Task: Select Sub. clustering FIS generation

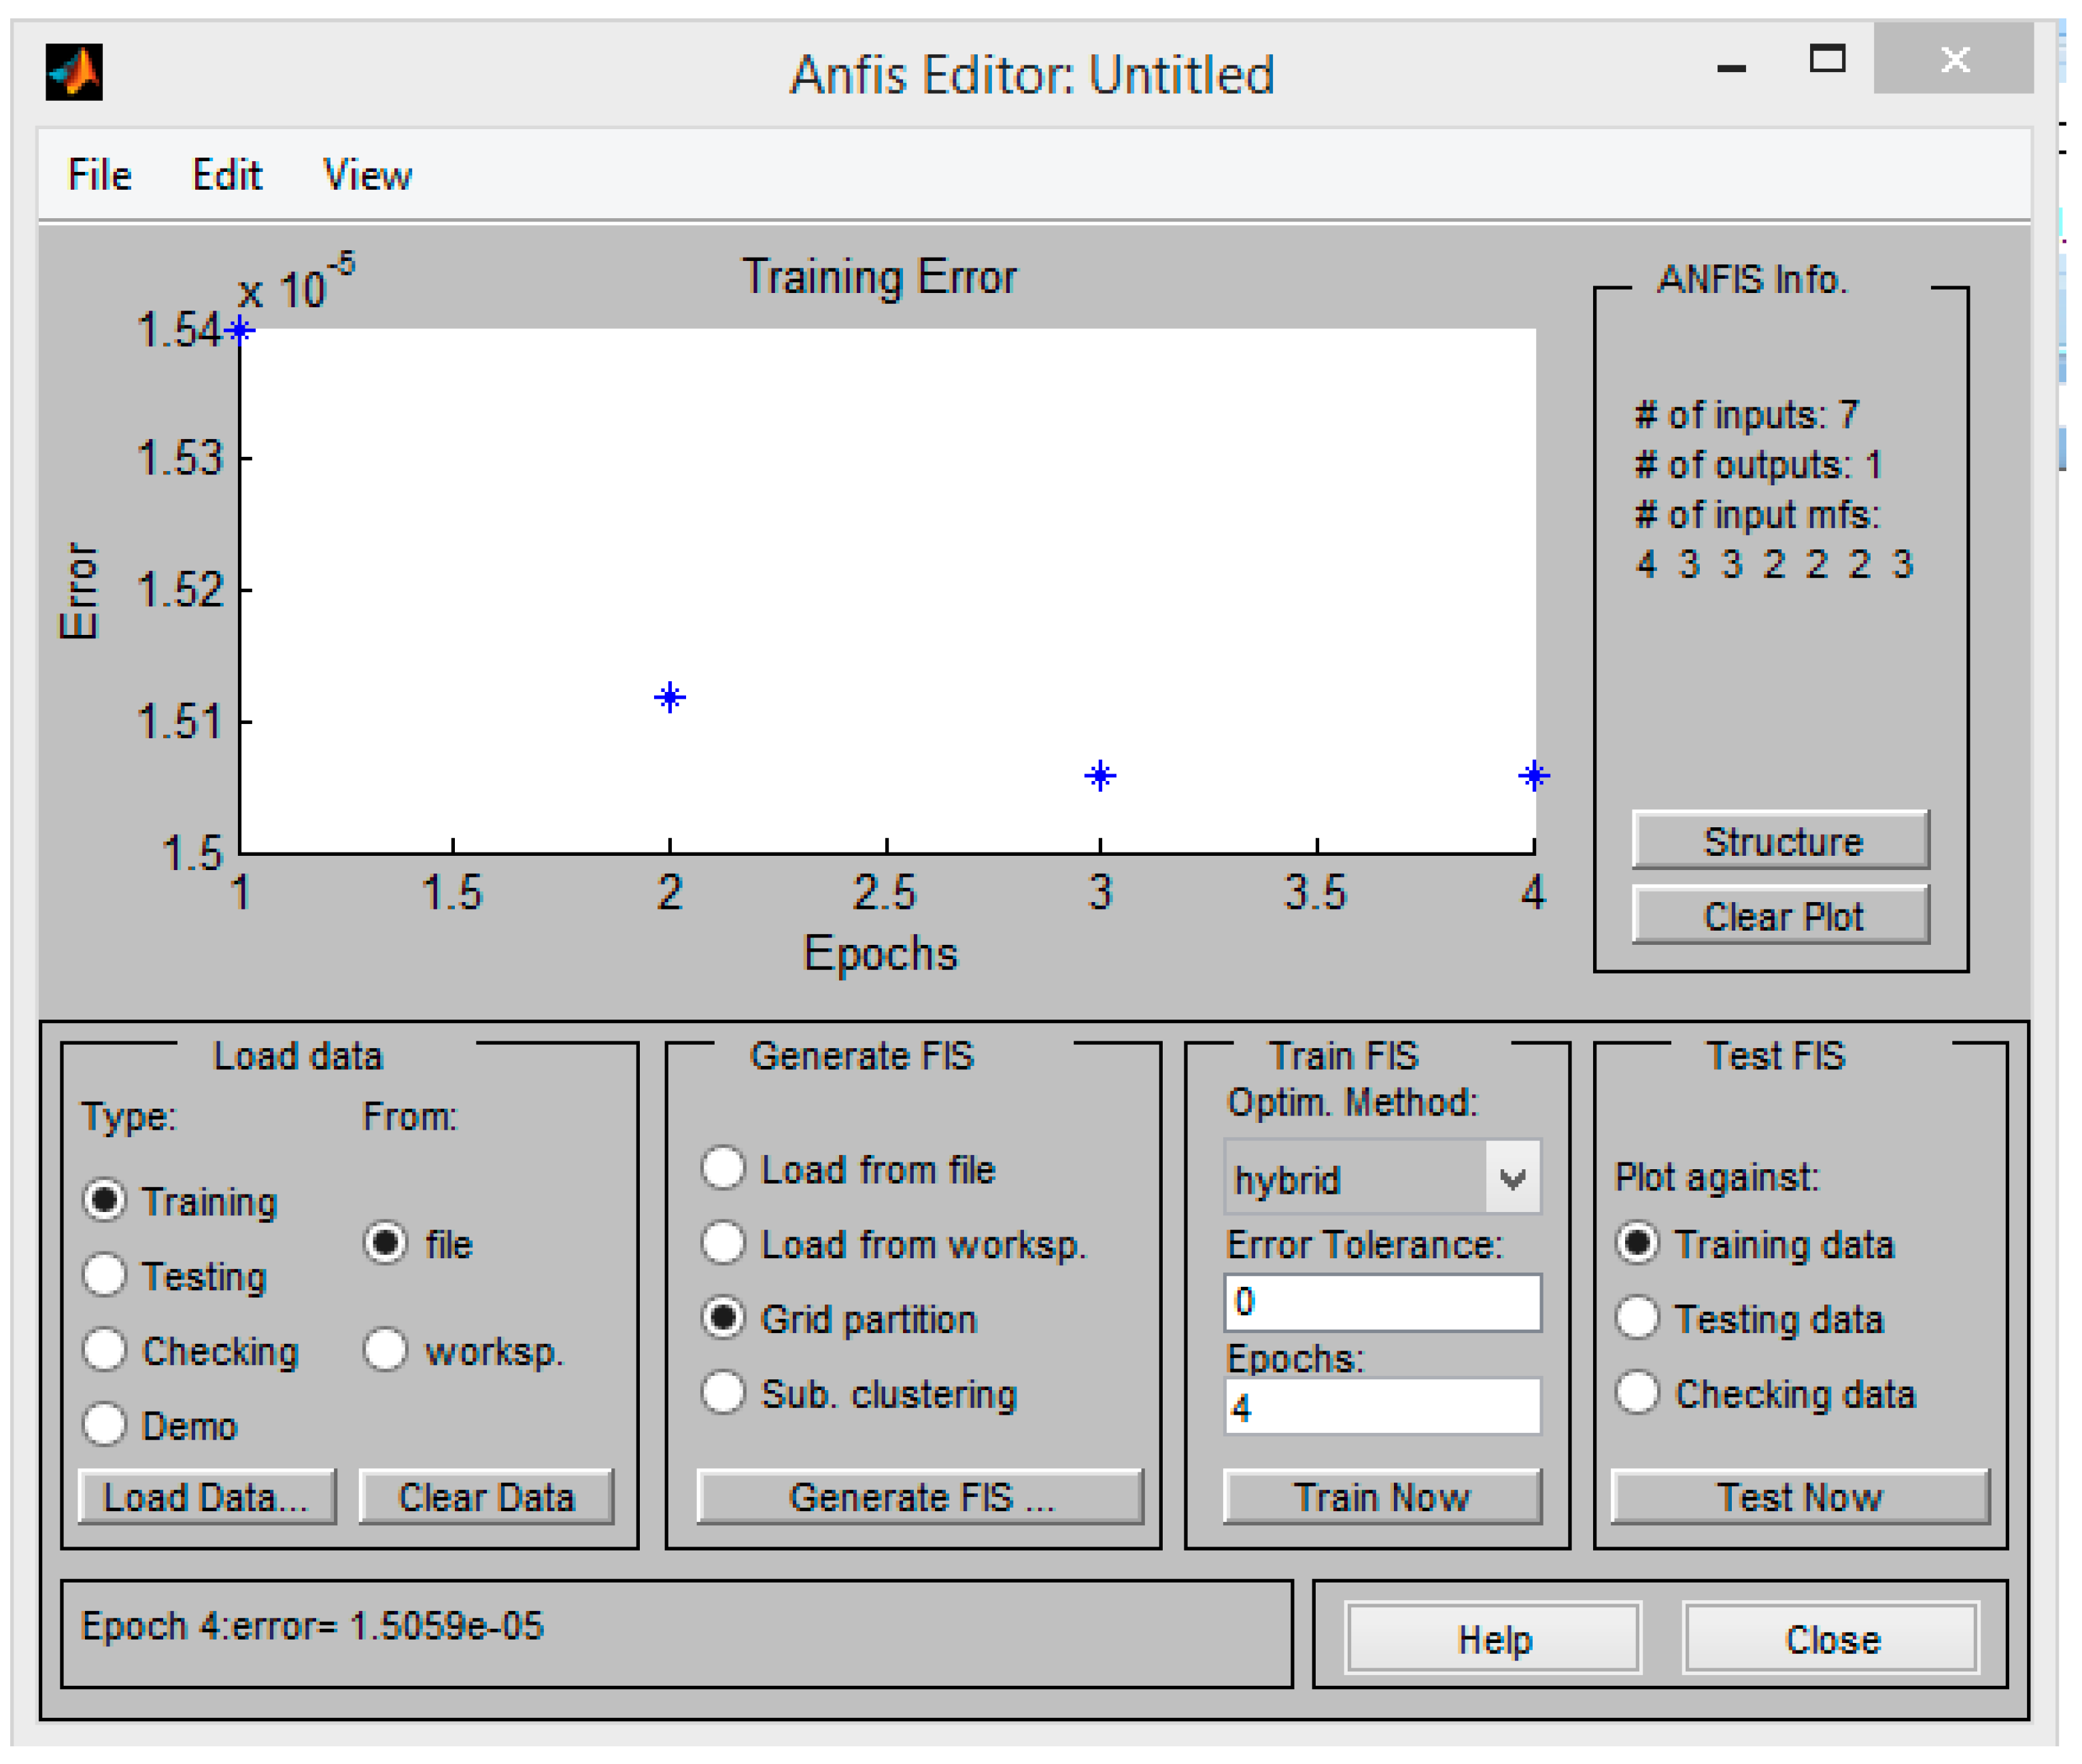Action: point(723,1393)
